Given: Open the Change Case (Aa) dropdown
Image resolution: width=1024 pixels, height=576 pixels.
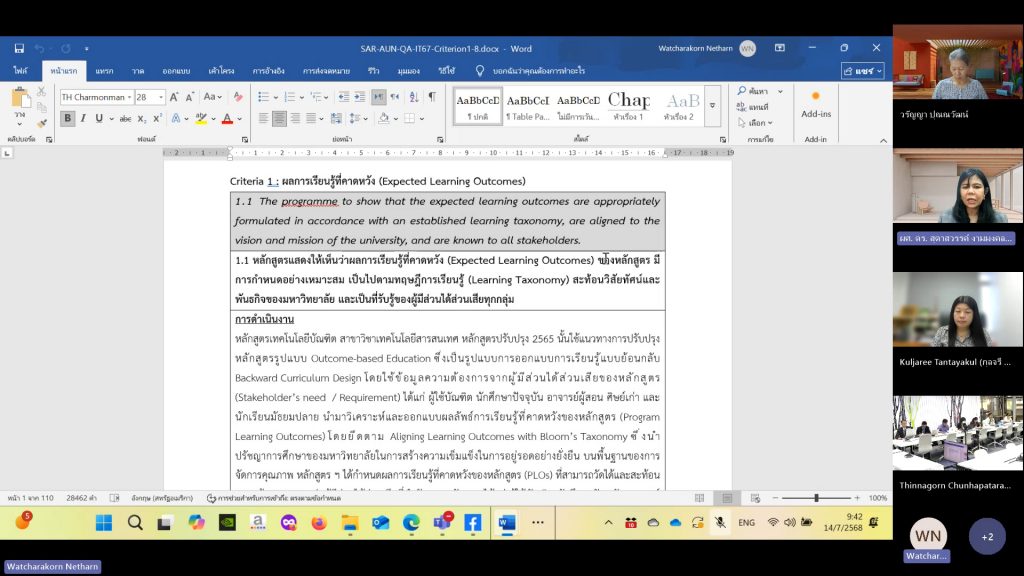Looking at the screenshot, I should (x=212, y=97).
